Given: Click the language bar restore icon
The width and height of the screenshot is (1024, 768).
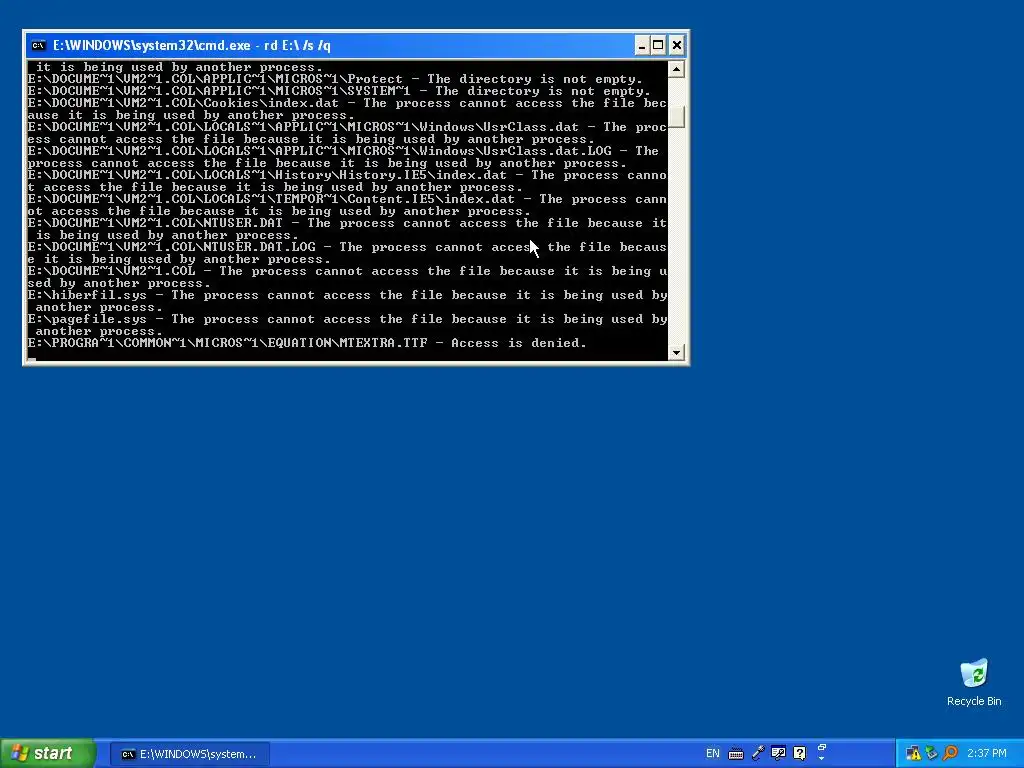Looking at the screenshot, I should [822, 747].
